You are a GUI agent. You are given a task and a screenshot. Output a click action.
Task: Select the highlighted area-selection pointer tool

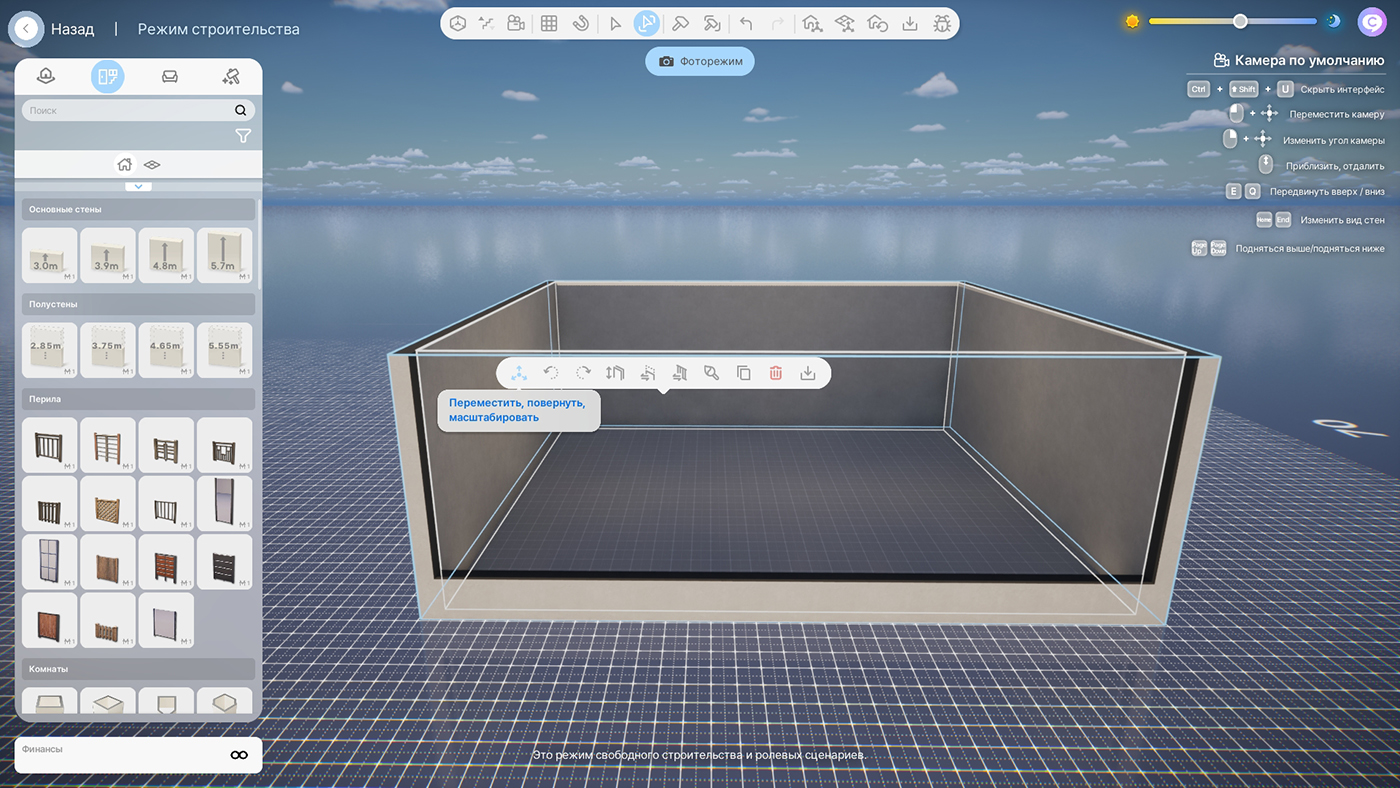click(x=647, y=23)
